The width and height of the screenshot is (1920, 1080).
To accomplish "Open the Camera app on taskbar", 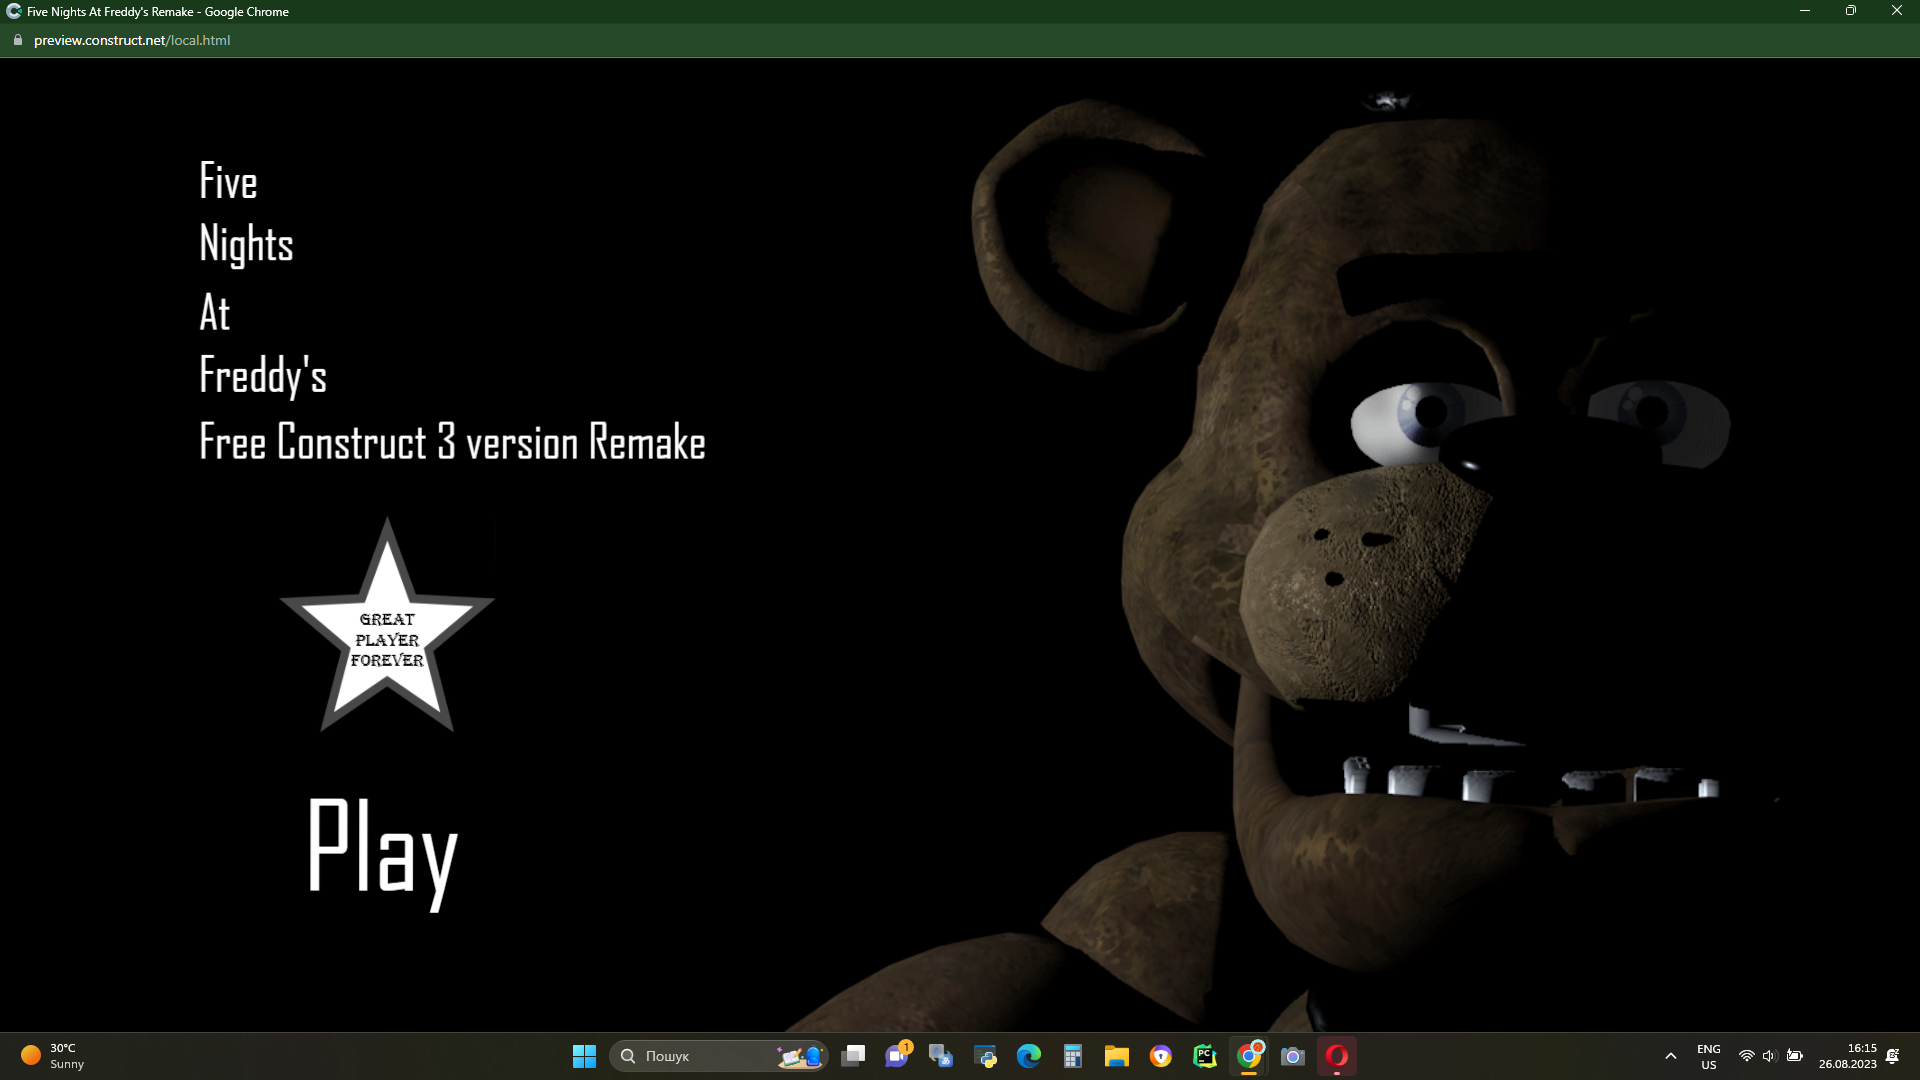I will [1293, 1056].
